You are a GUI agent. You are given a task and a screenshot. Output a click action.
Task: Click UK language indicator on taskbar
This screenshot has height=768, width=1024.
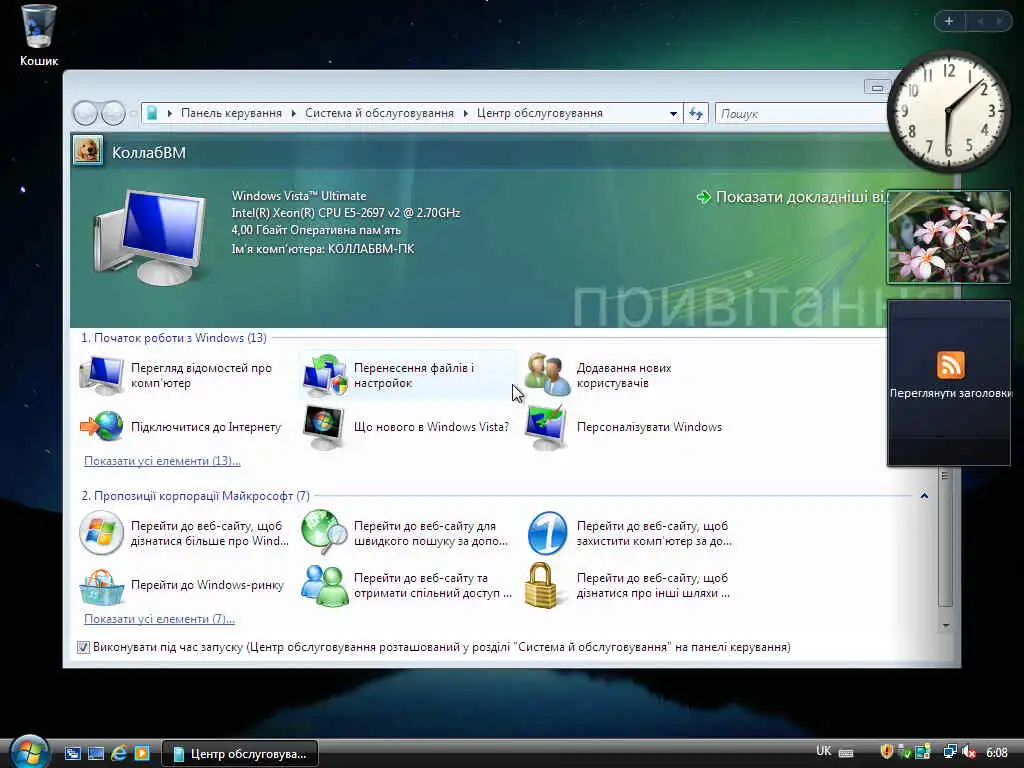[x=824, y=751]
